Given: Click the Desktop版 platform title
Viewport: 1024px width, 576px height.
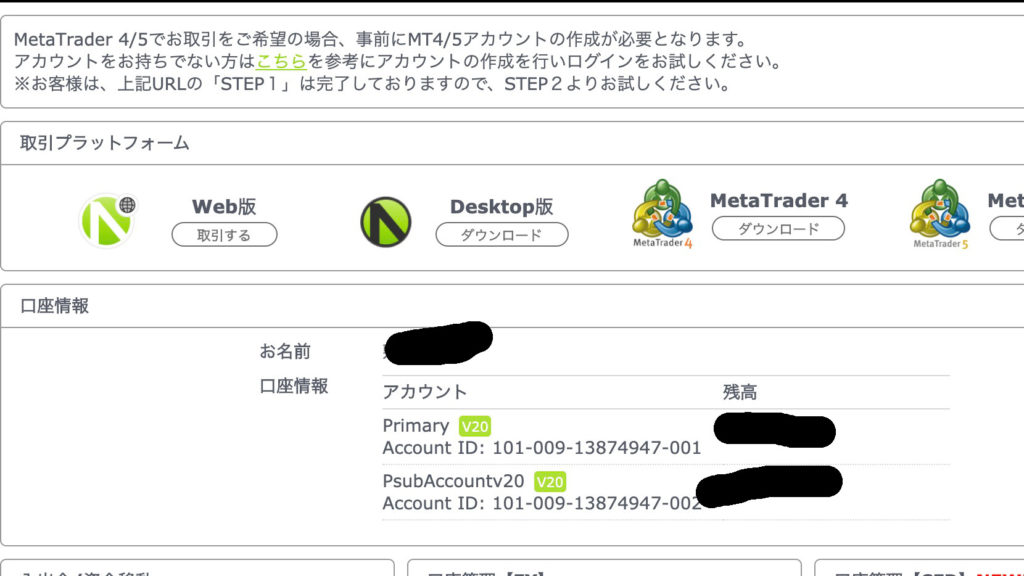Looking at the screenshot, I should coord(502,207).
